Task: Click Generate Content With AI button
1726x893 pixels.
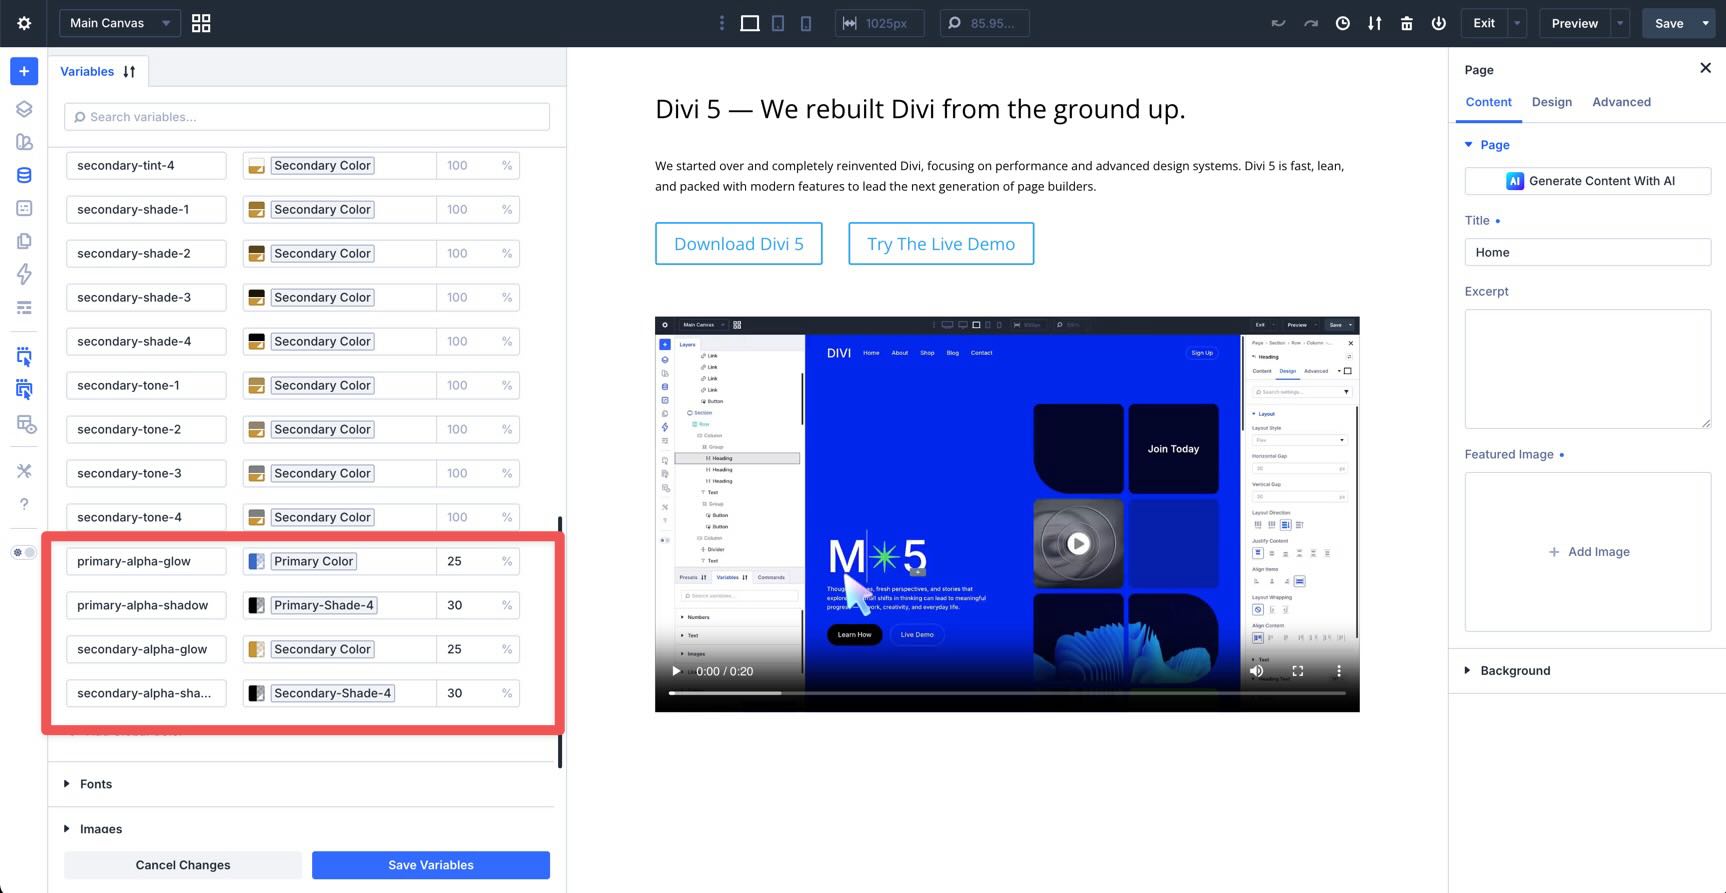Action: (x=1588, y=181)
